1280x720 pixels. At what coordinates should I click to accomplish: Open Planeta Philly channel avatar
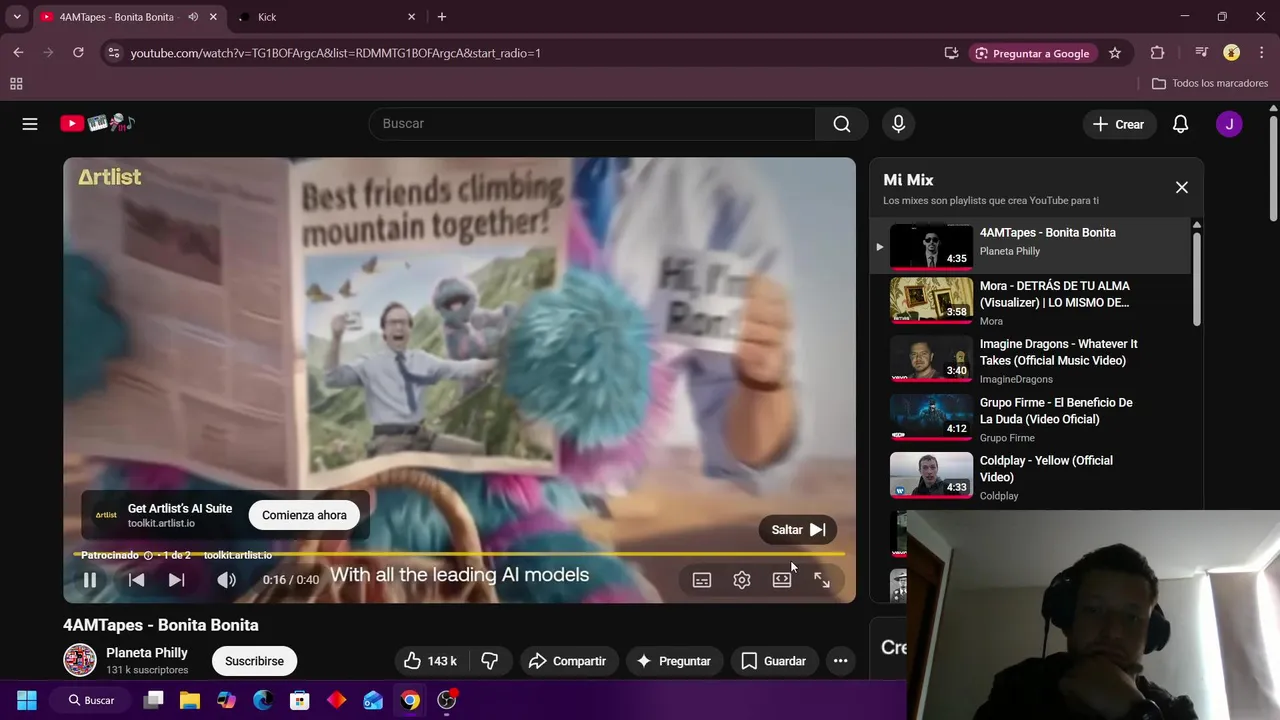click(x=80, y=660)
